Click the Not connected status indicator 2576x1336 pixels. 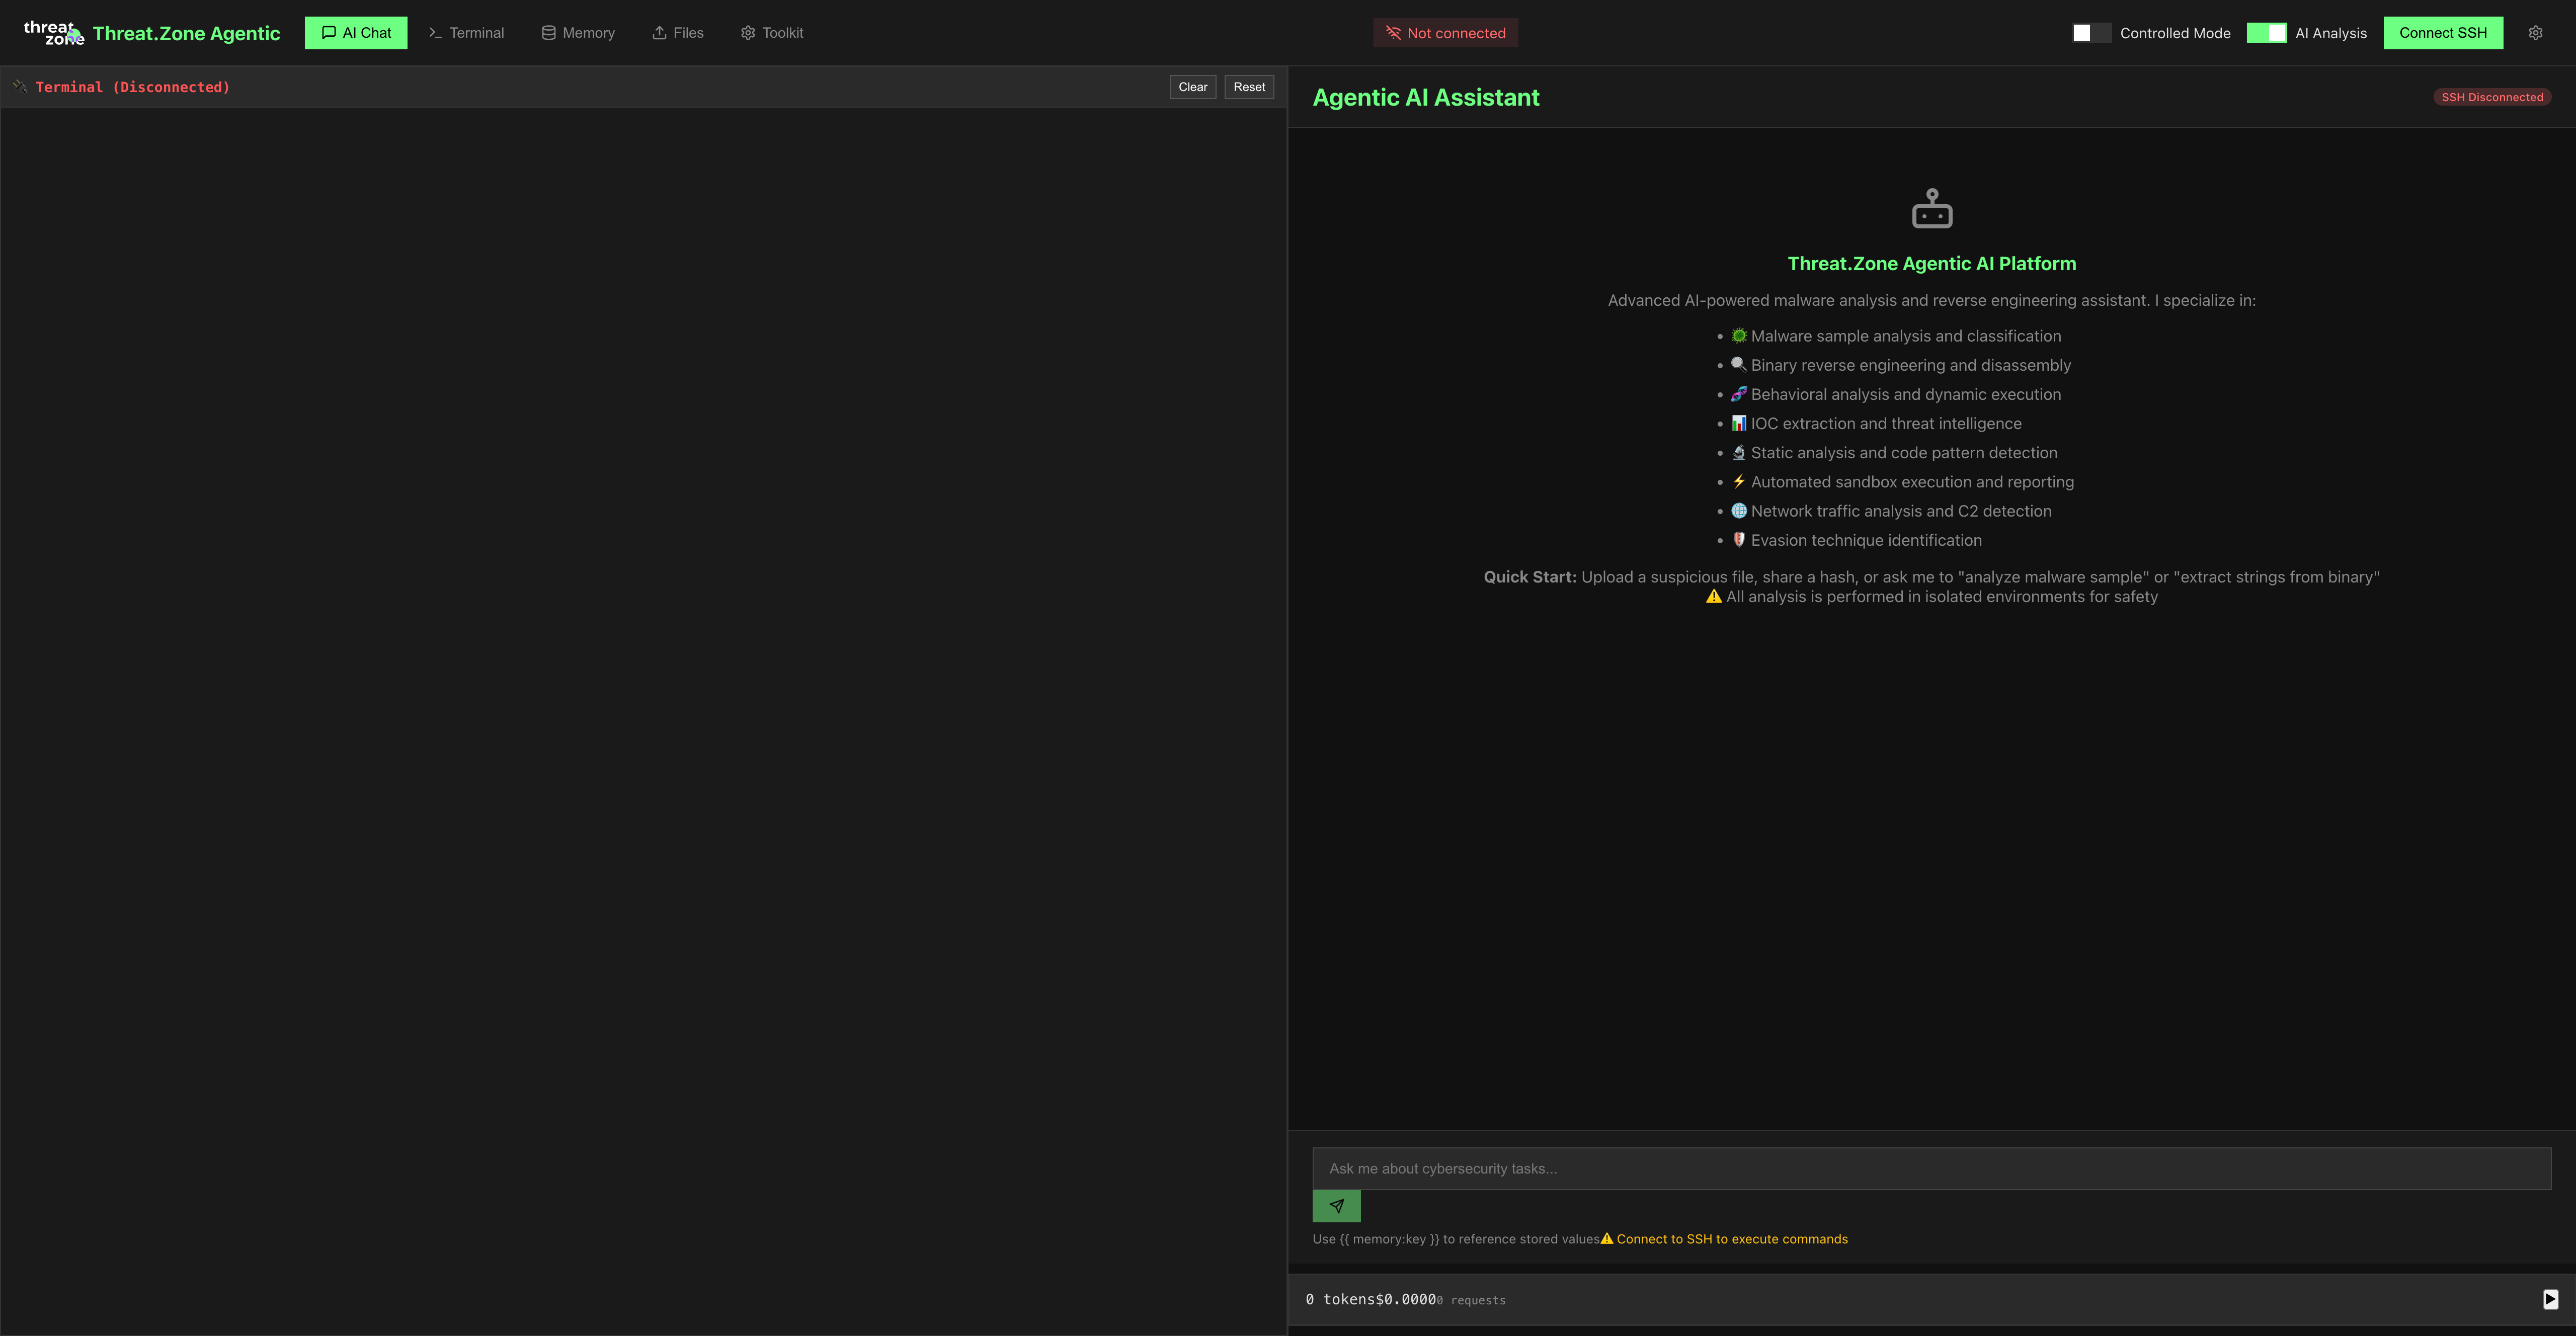pos(1445,32)
